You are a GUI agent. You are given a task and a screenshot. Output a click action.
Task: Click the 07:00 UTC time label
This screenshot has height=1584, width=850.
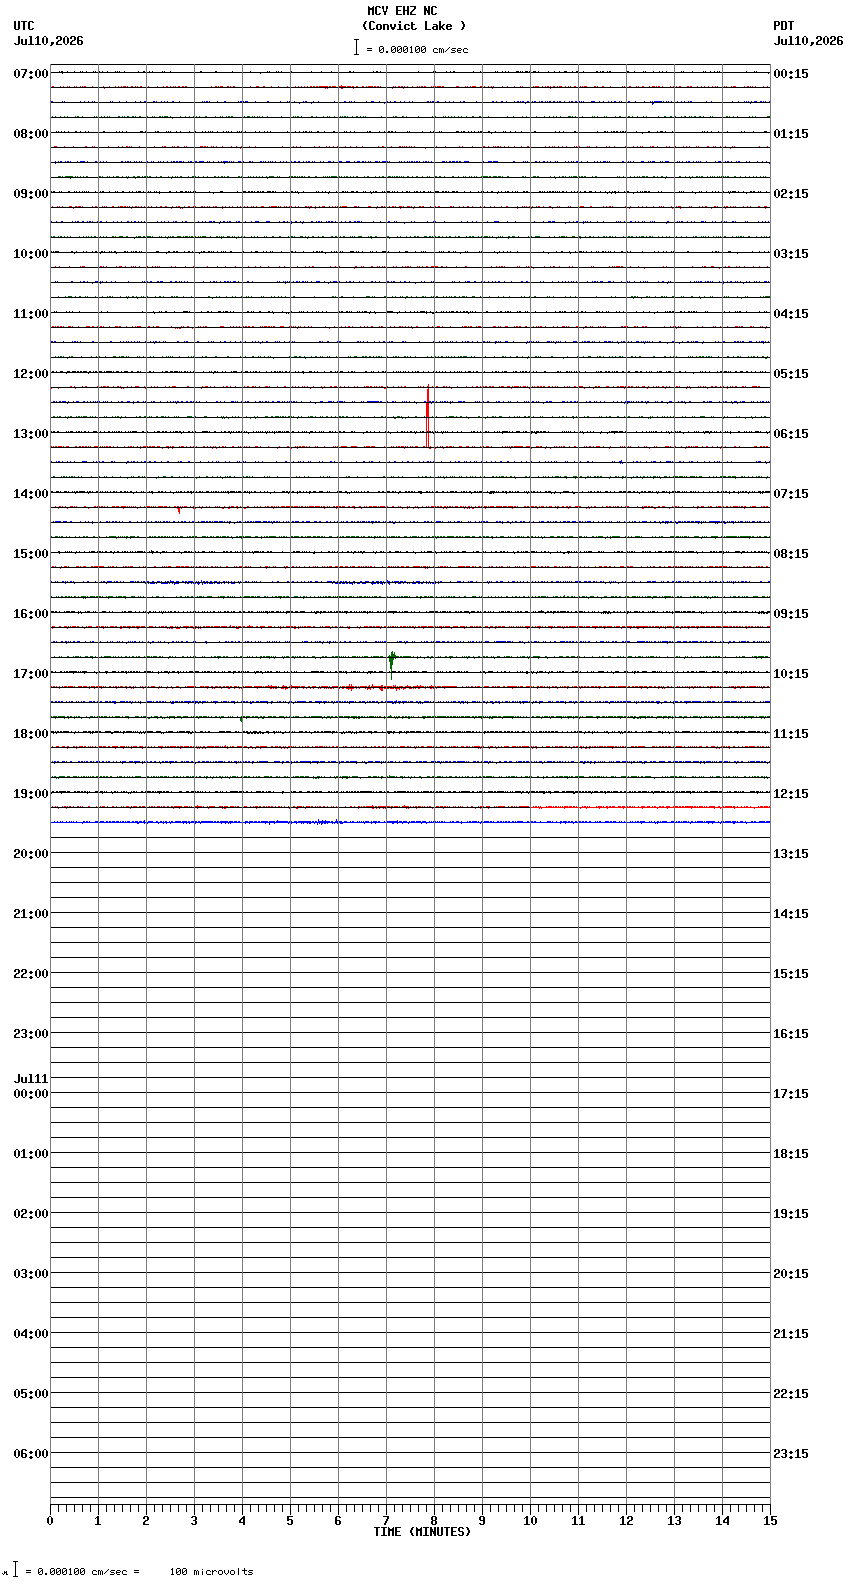(31, 74)
